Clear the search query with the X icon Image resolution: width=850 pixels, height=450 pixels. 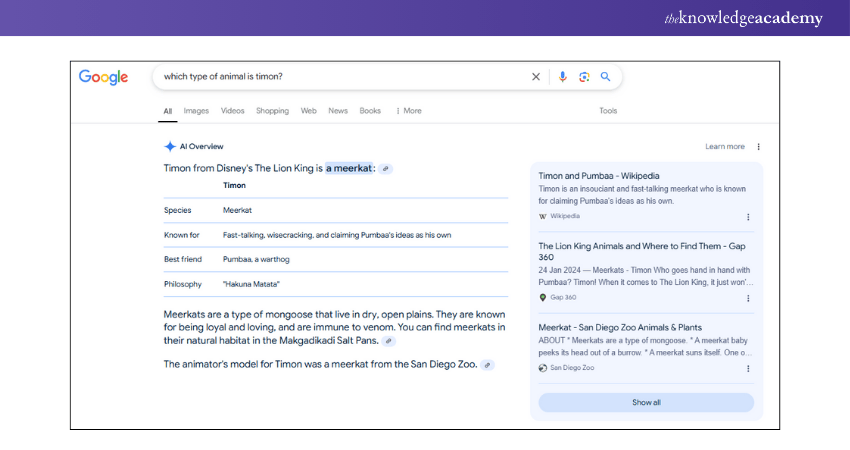click(536, 77)
